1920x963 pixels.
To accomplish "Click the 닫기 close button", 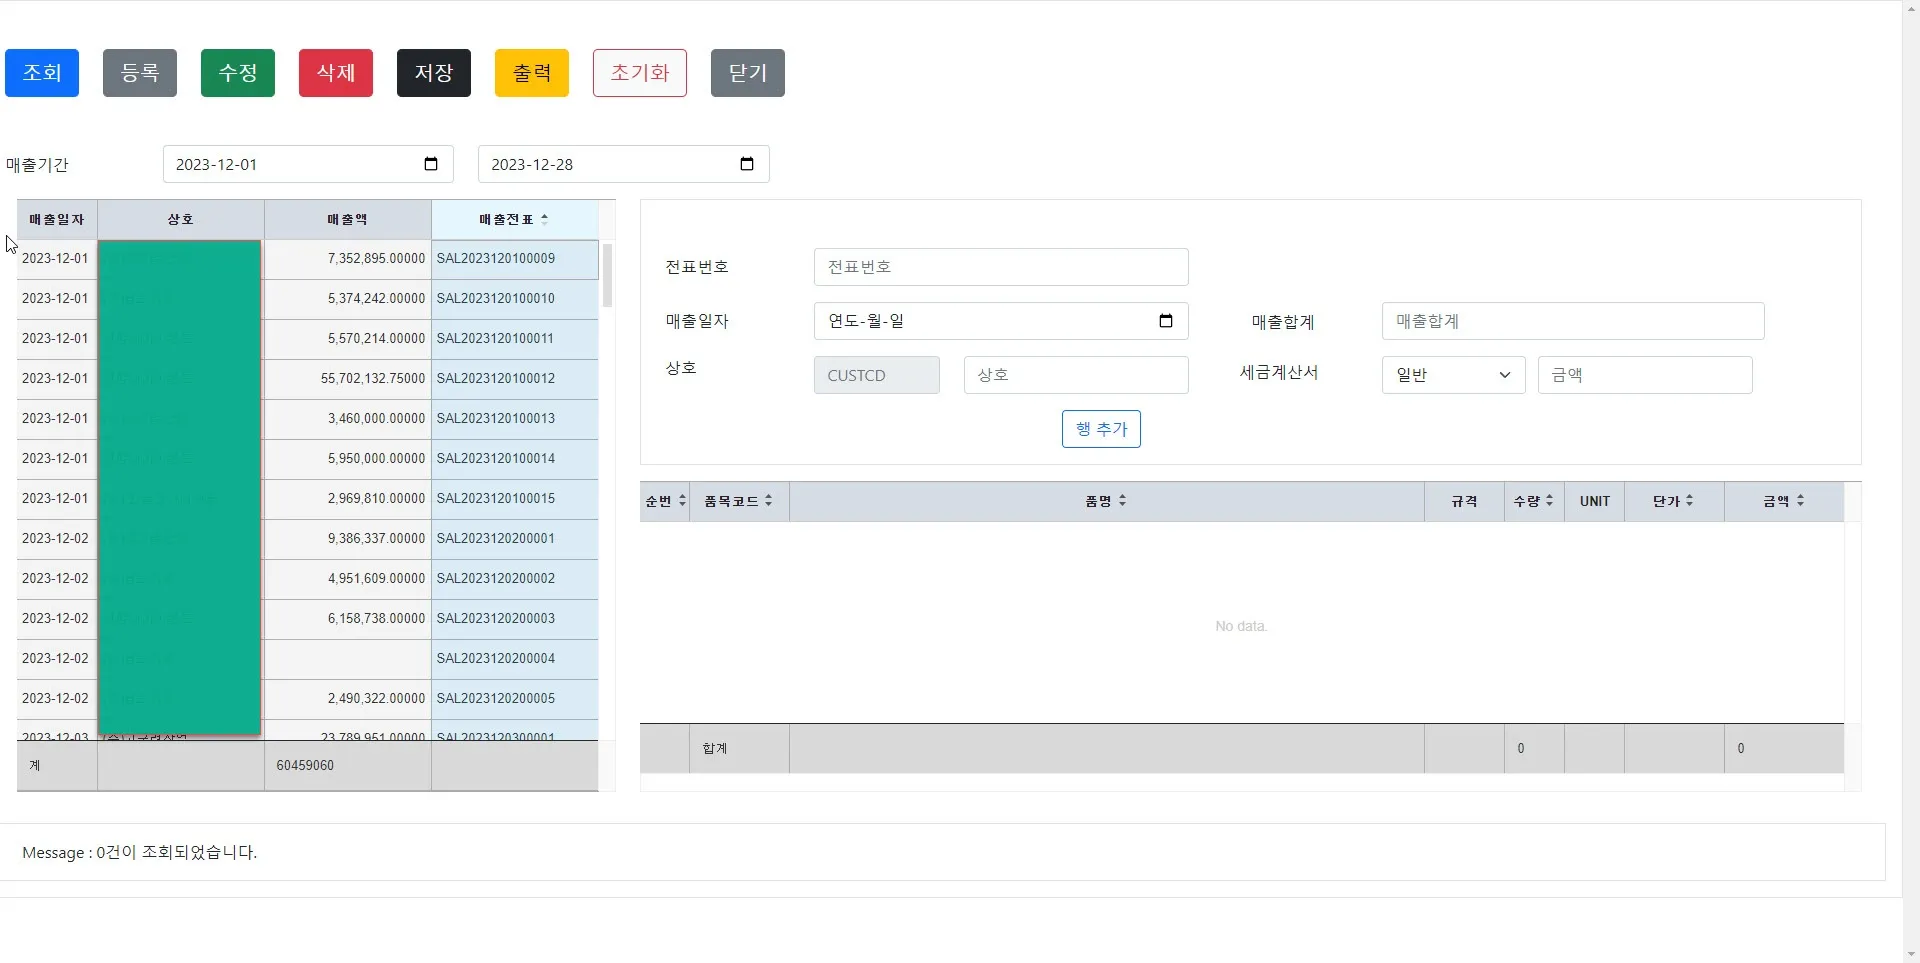I will pyautogui.click(x=748, y=73).
